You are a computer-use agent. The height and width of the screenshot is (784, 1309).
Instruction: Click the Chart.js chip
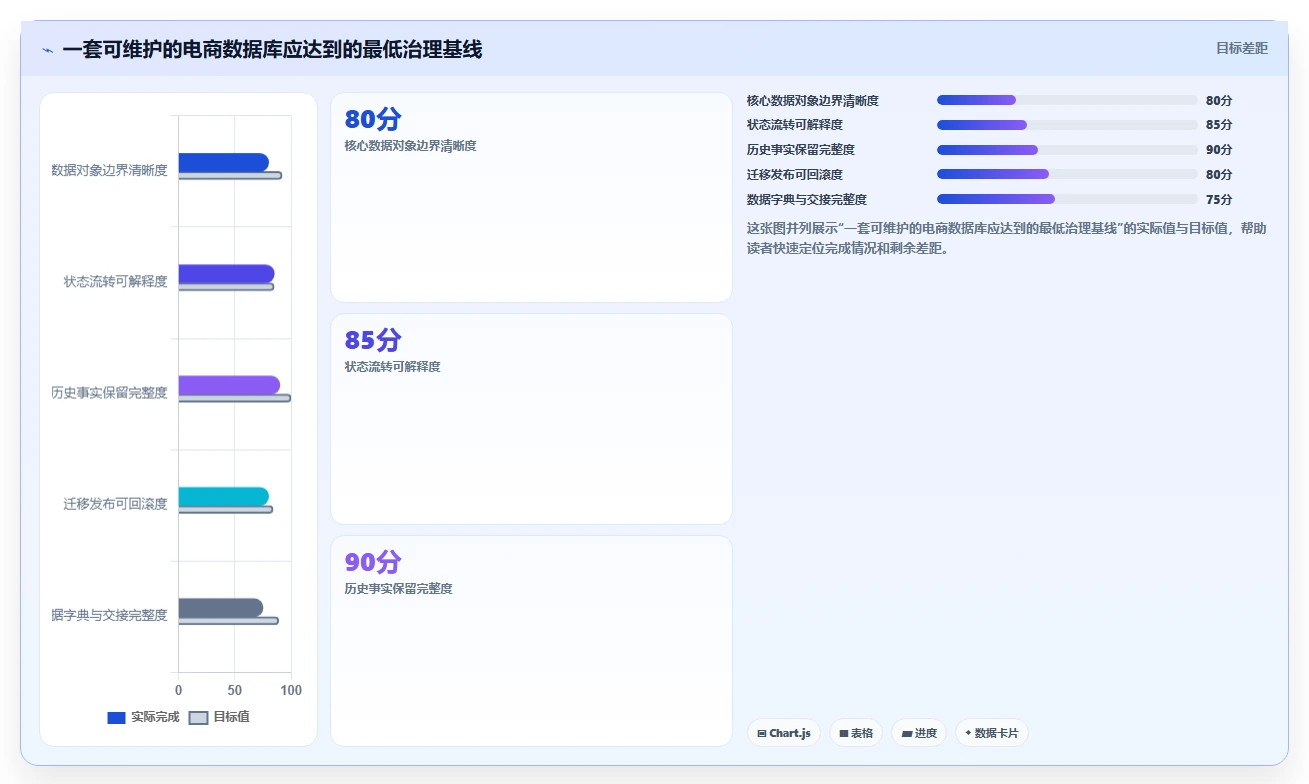pyautogui.click(x=784, y=733)
